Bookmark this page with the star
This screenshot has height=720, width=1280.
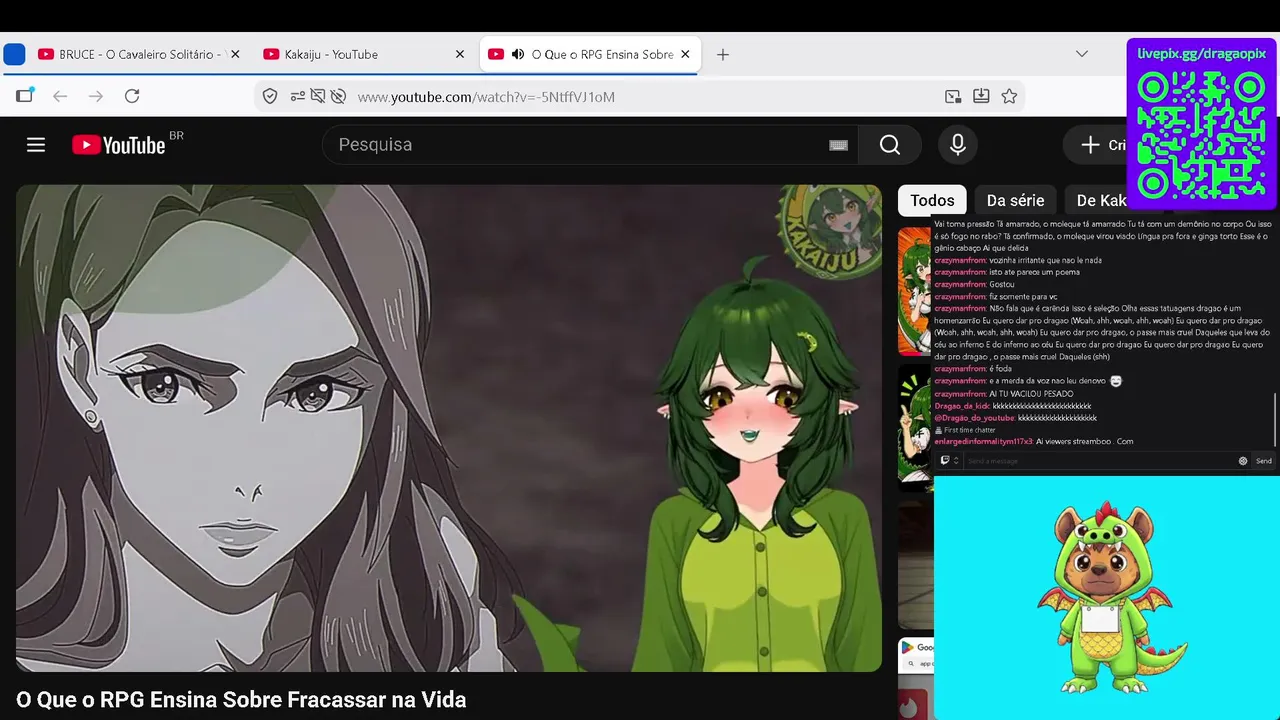coord(1009,96)
